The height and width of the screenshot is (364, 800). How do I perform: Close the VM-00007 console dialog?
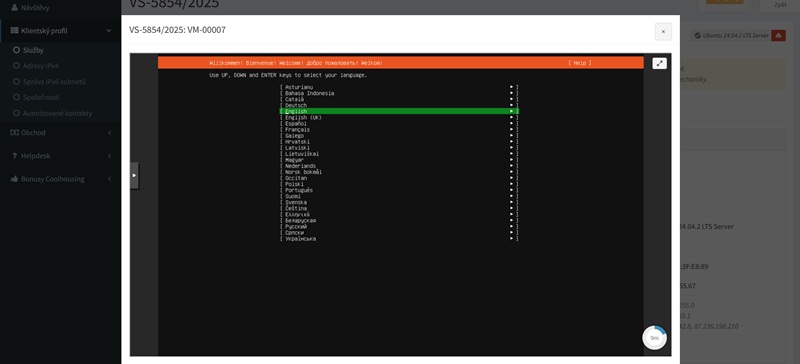coord(663,32)
